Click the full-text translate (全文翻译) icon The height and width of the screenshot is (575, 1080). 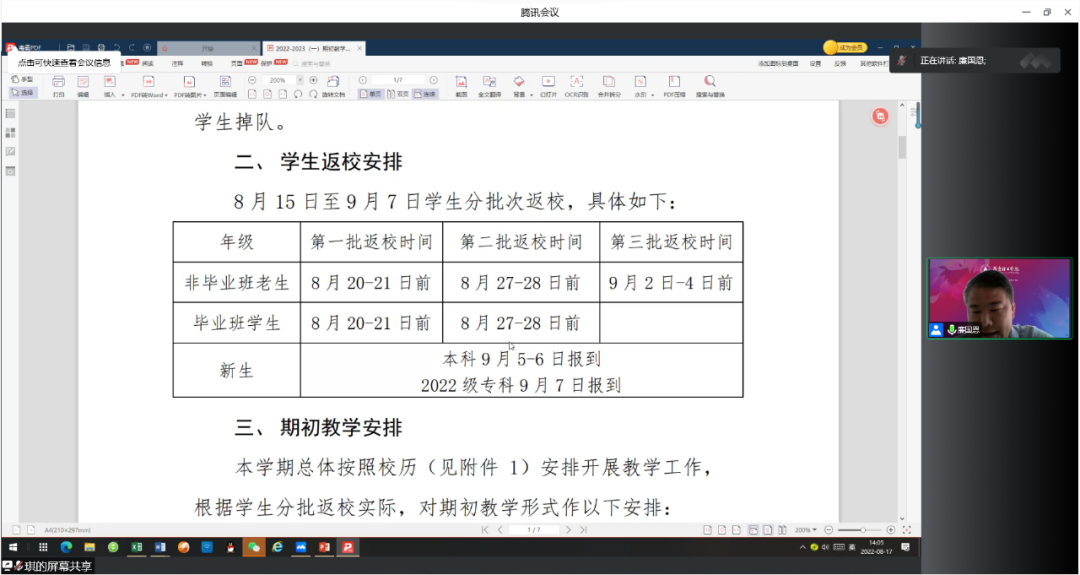pyautogui.click(x=488, y=84)
